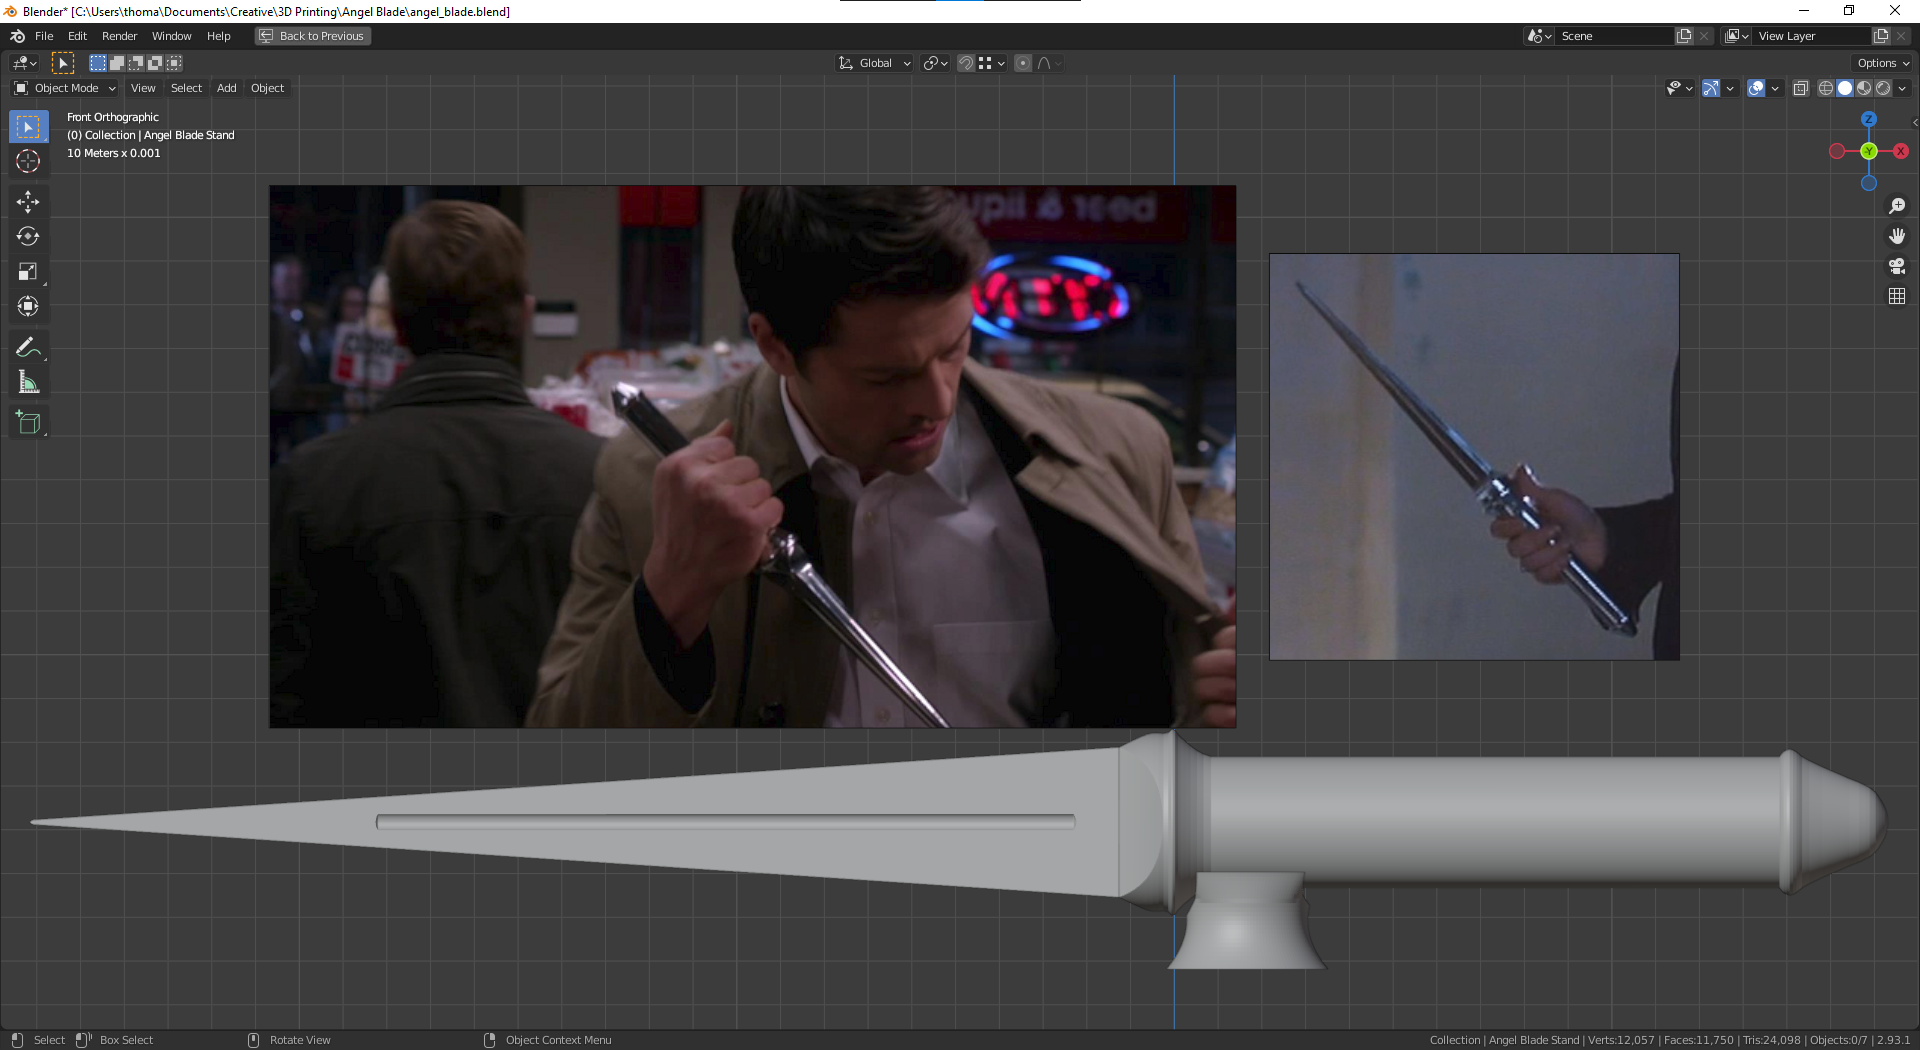Open the Object Mode dropdown

point(65,88)
